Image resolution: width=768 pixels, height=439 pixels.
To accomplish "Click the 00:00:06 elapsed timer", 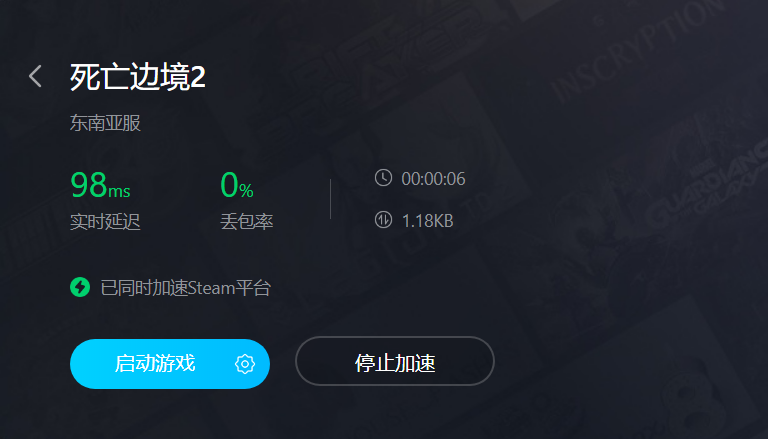I will pyautogui.click(x=433, y=179).
